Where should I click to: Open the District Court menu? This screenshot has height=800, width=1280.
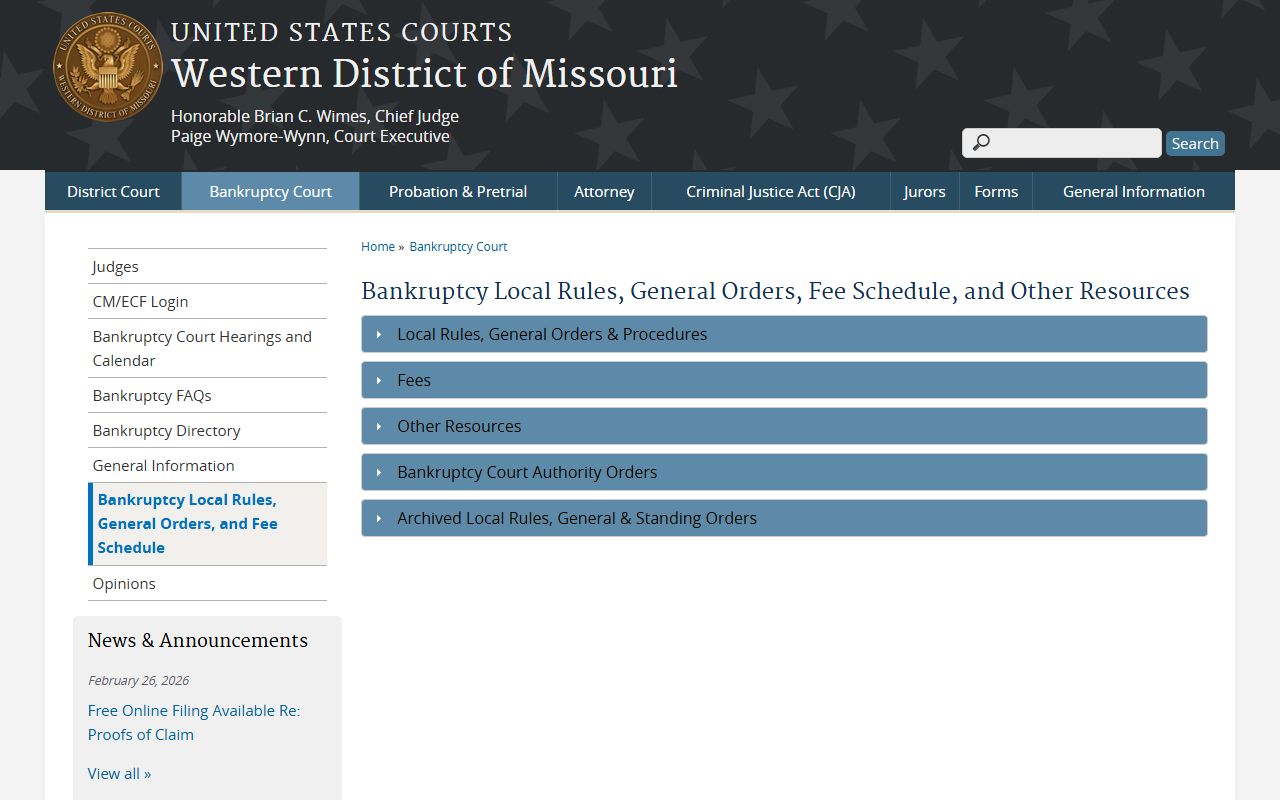[113, 191]
